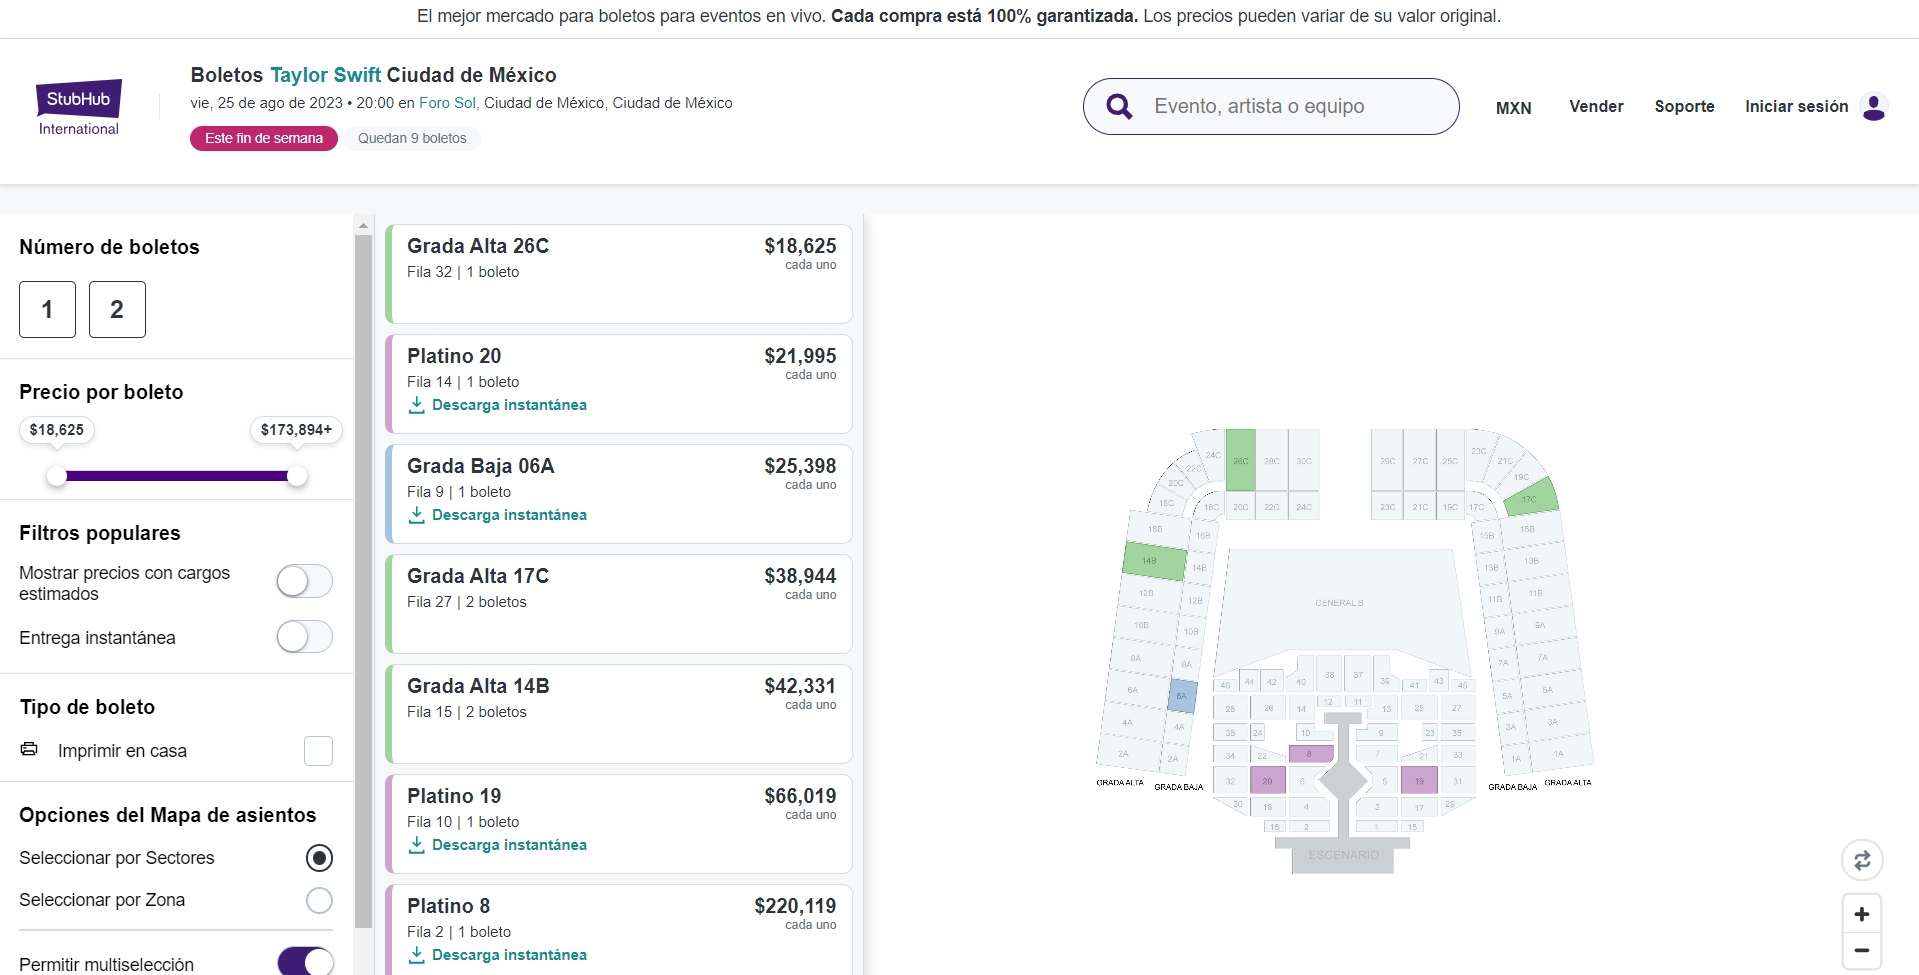This screenshot has height=975, width=1919.
Task: Open Taylor Swift artist link
Action: click(x=325, y=75)
